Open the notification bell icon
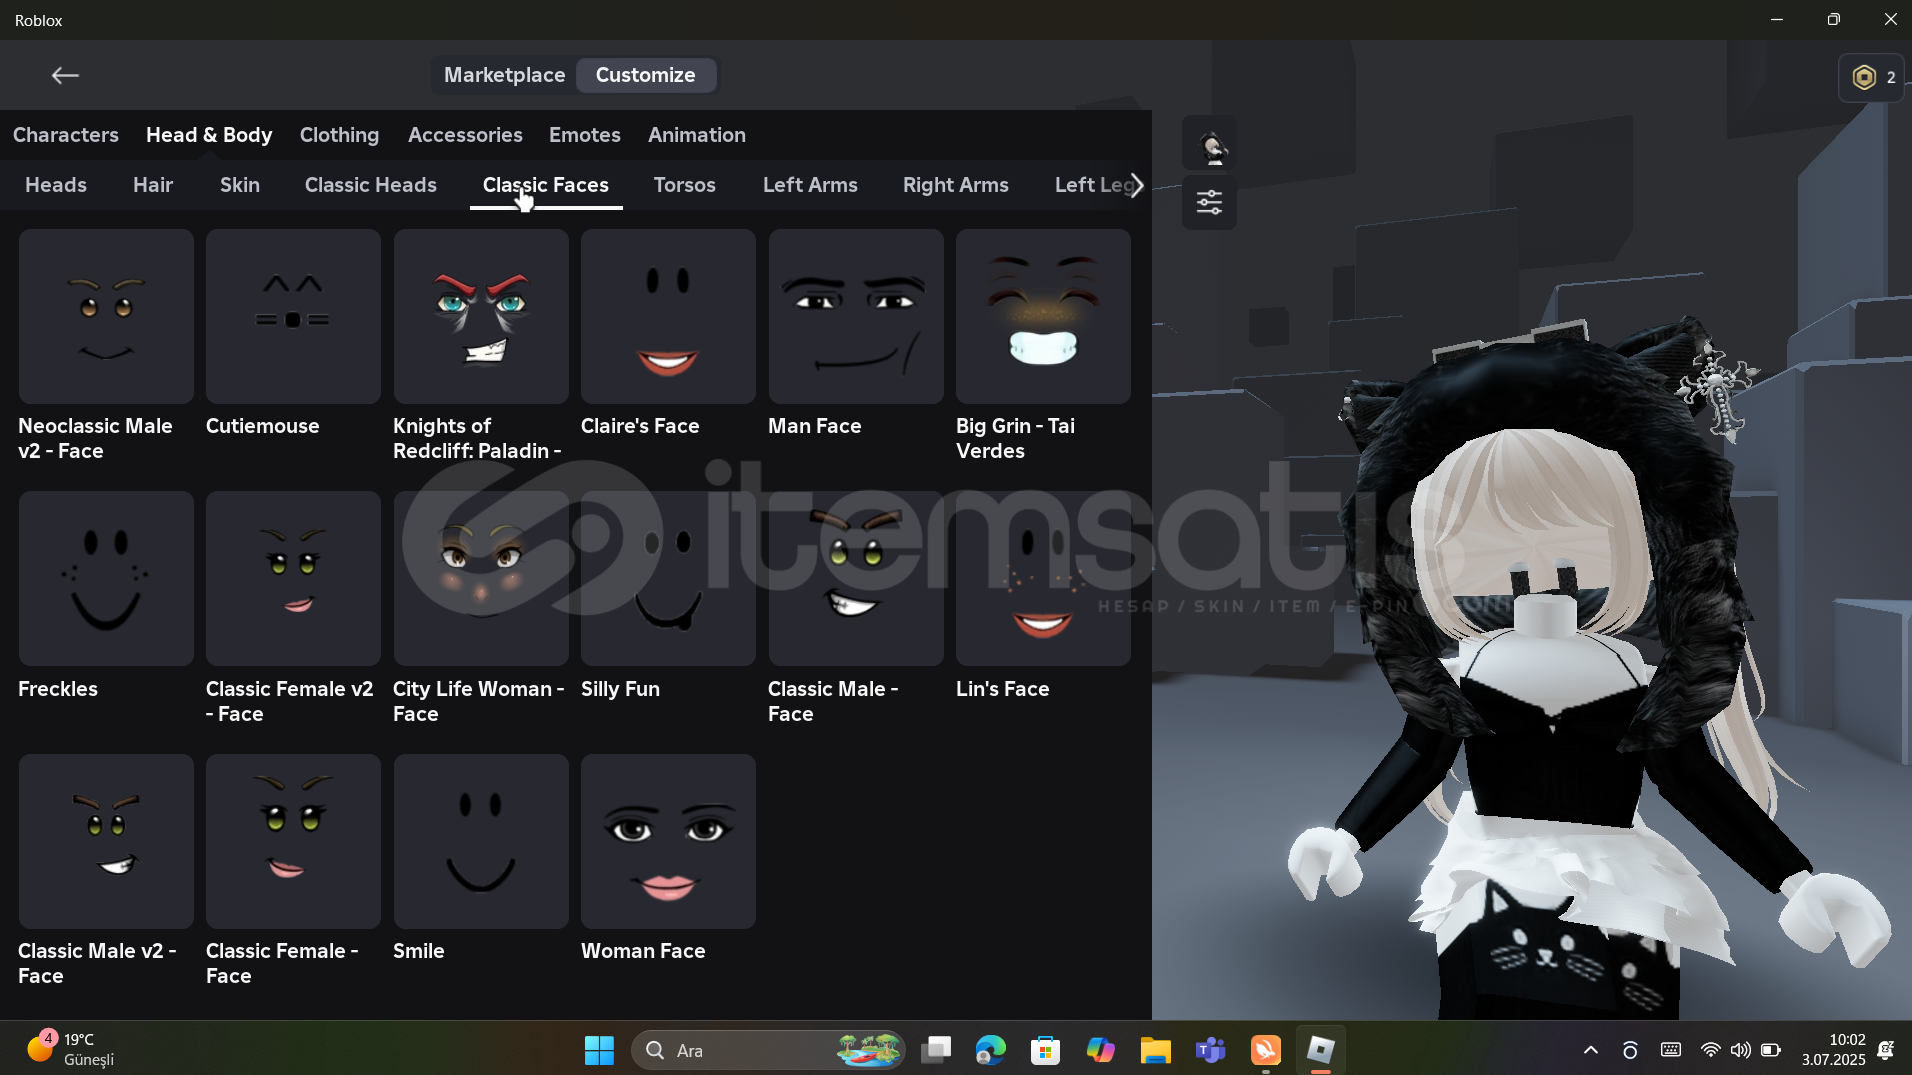This screenshot has width=1912, height=1075. [1886, 1050]
